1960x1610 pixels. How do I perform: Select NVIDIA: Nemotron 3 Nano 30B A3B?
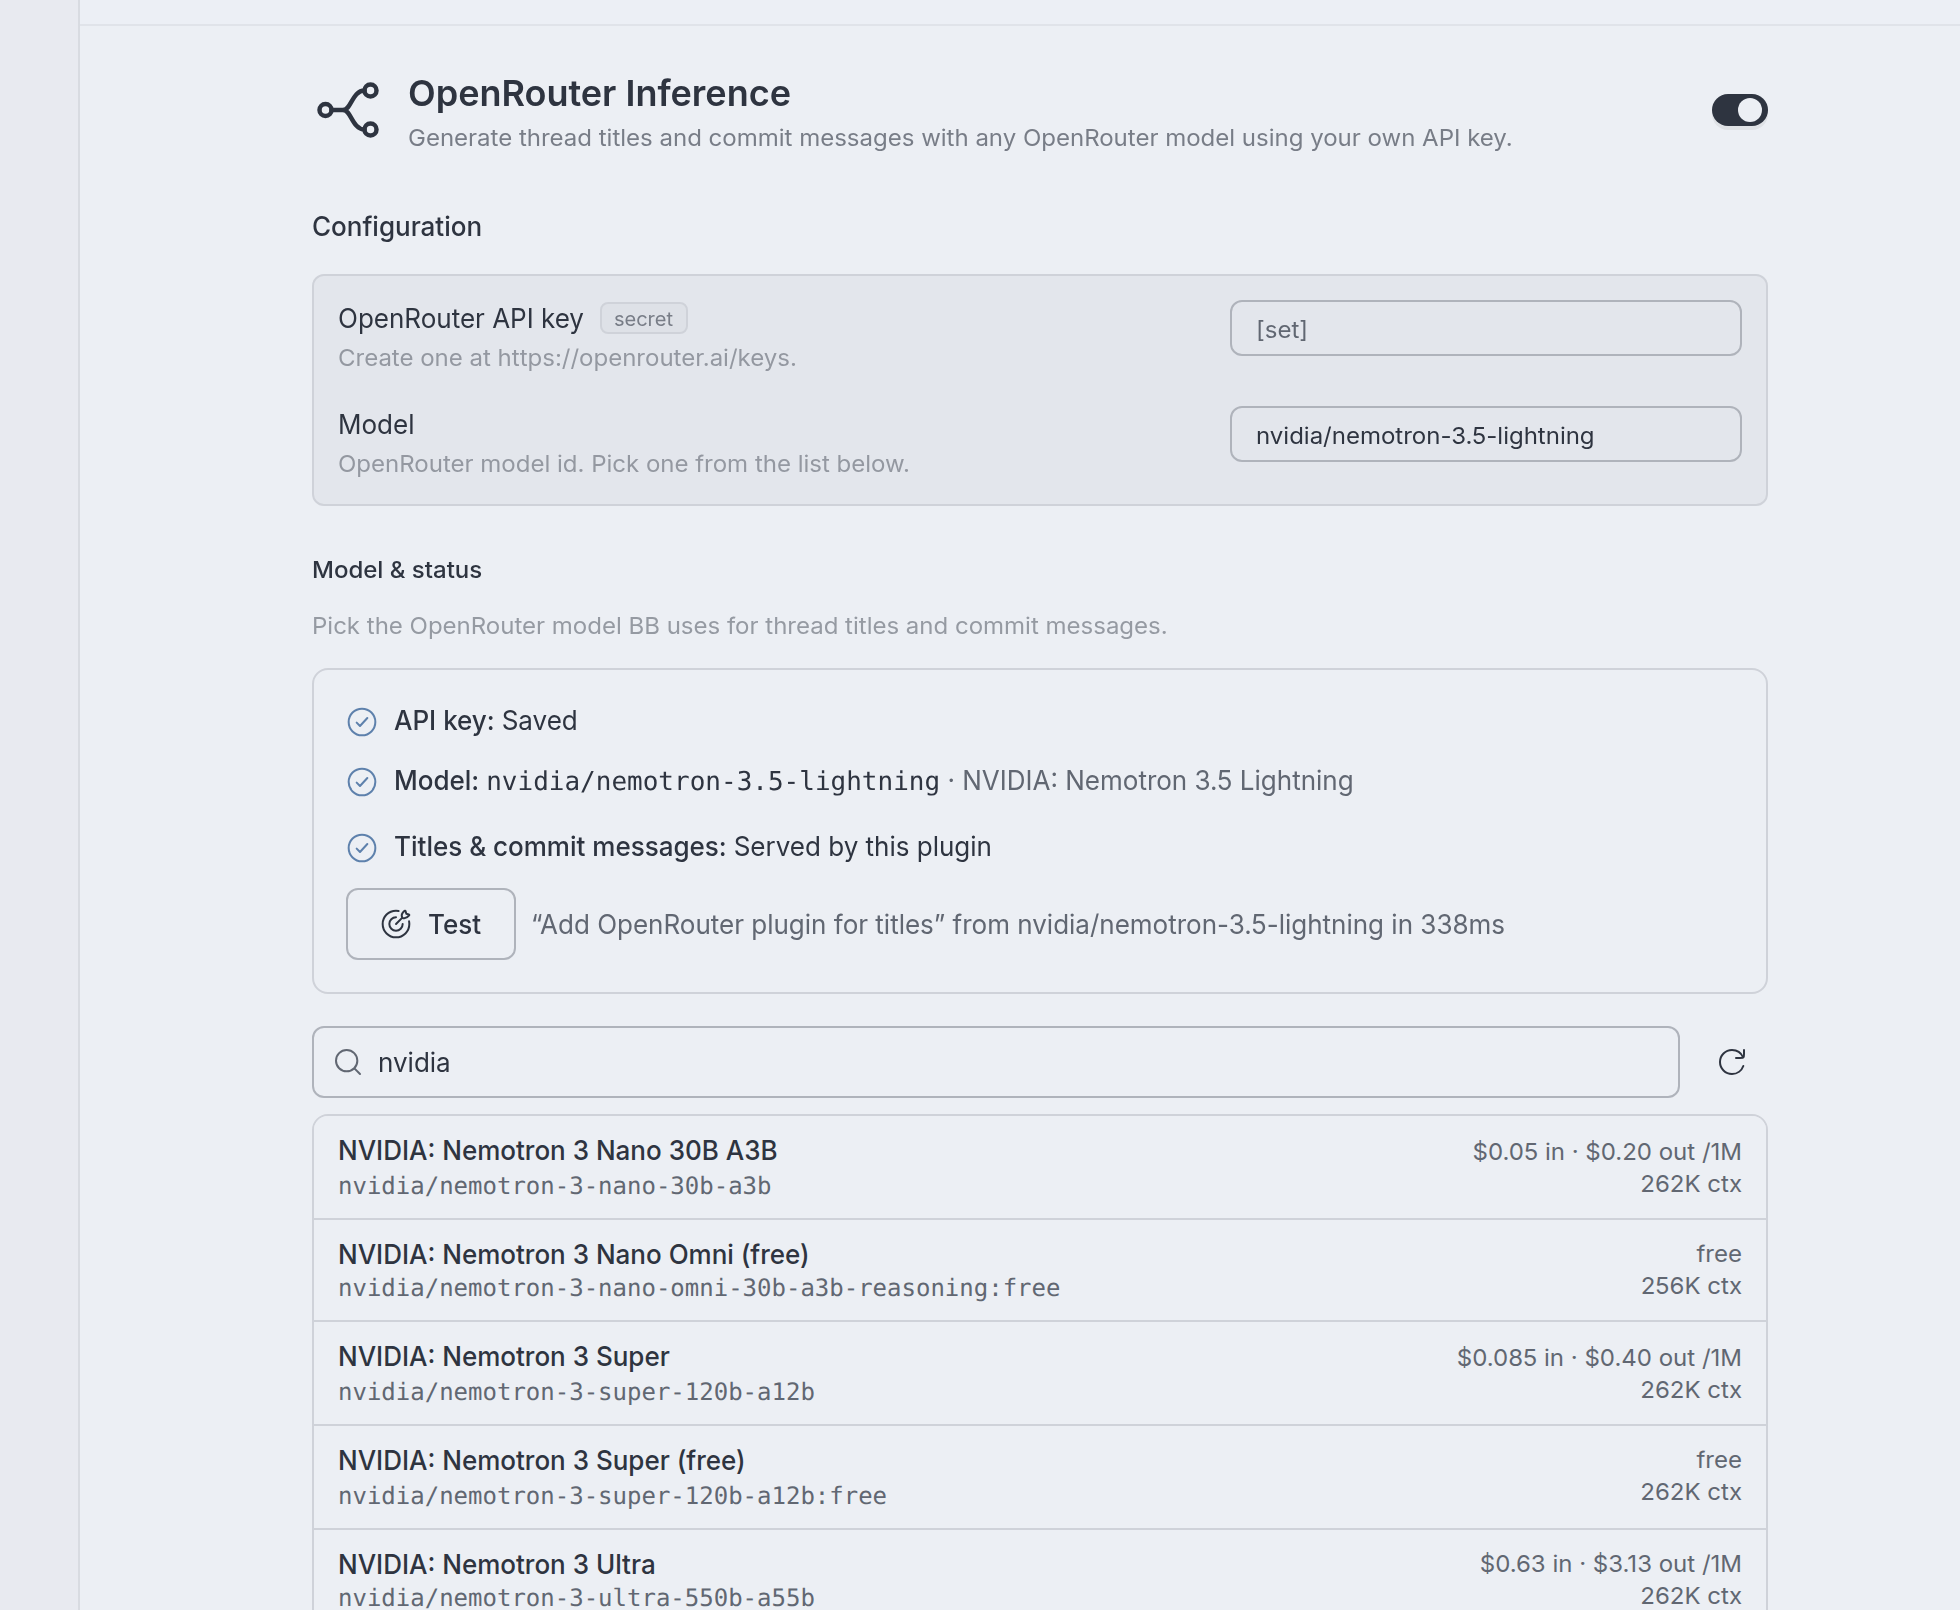point(1040,1167)
